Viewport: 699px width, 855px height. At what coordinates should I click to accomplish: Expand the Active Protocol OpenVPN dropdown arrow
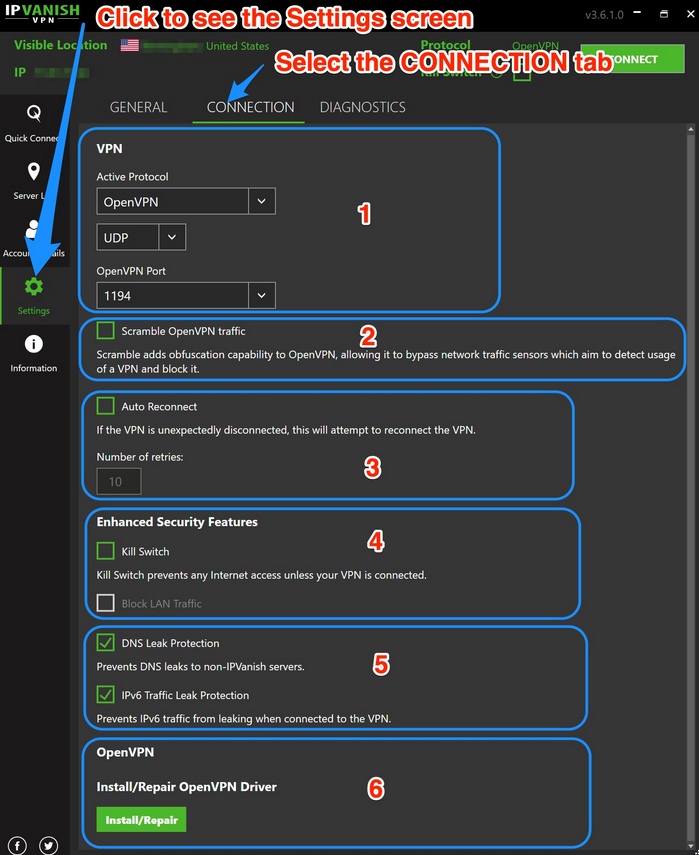click(262, 201)
